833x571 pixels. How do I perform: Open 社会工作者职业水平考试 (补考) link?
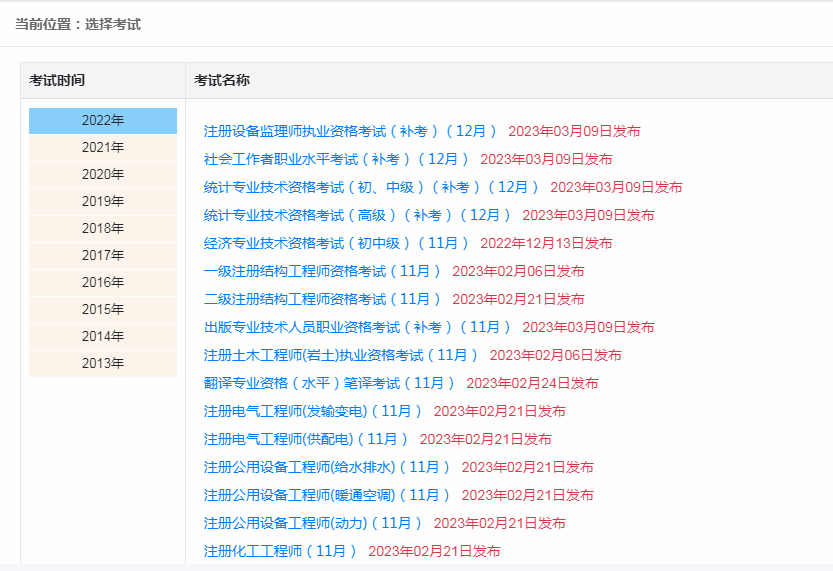[336, 159]
